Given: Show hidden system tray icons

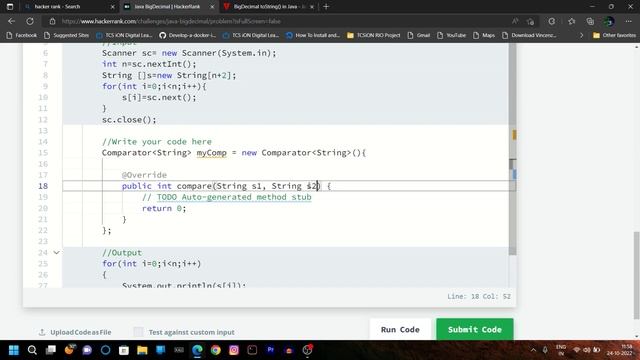Looking at the screenshot, I should 533,350.
